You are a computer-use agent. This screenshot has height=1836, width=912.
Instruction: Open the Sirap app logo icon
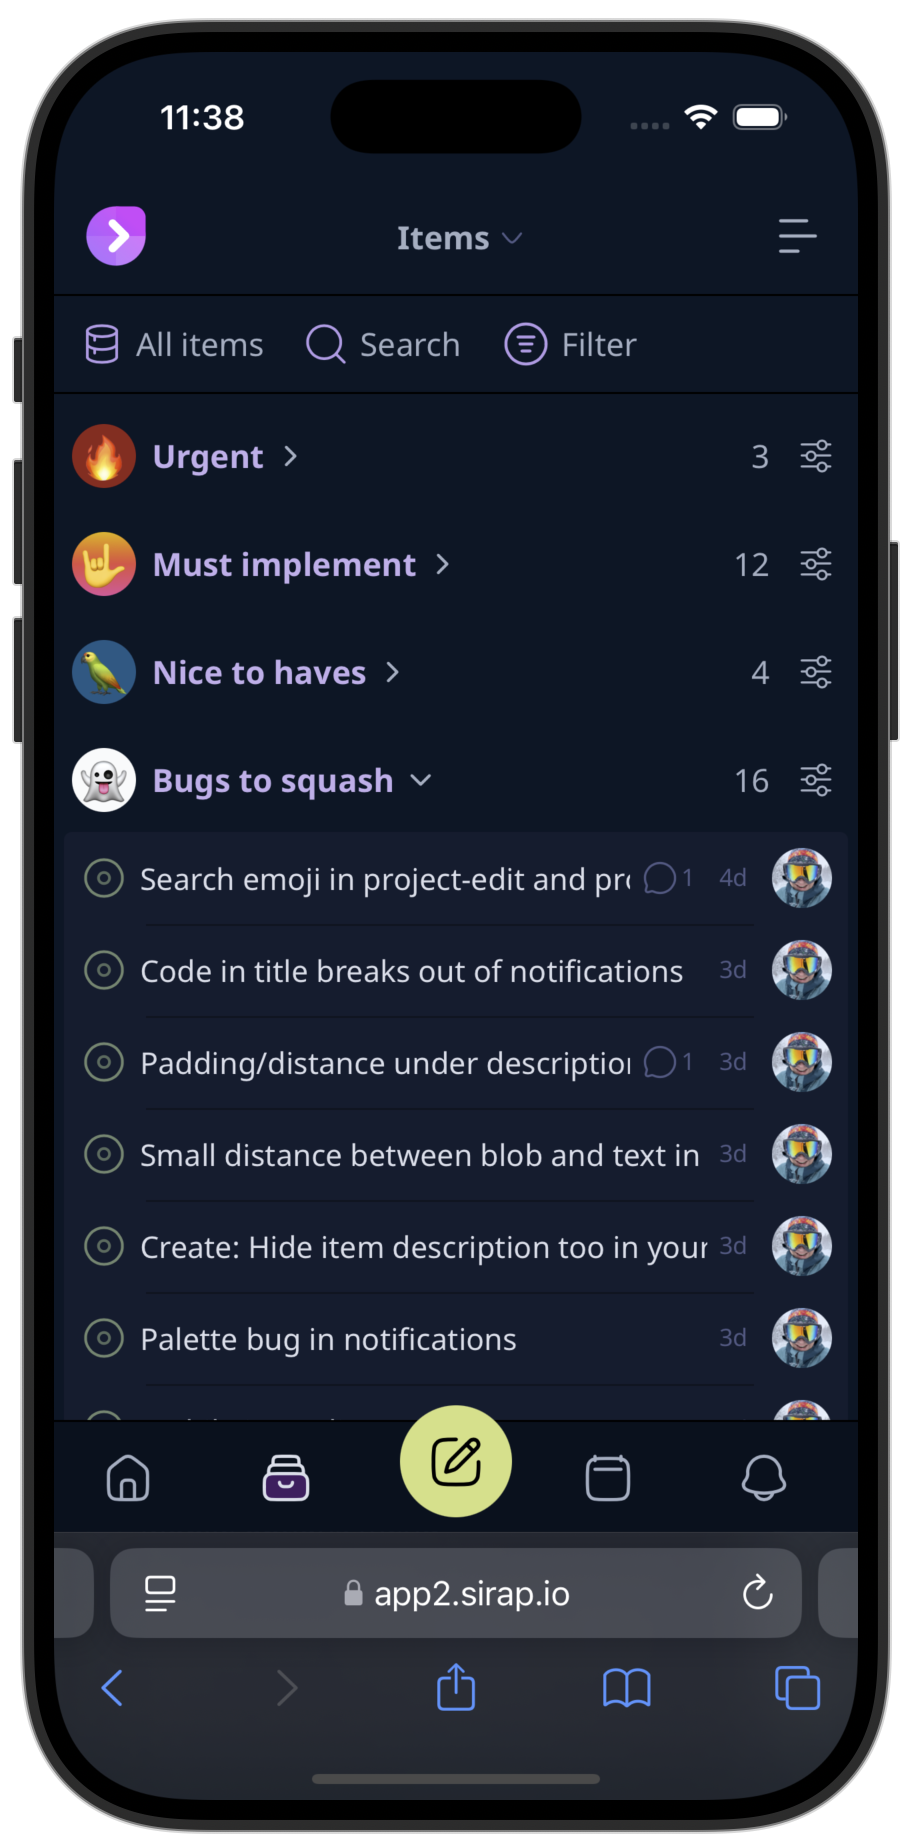click(116, 235)
